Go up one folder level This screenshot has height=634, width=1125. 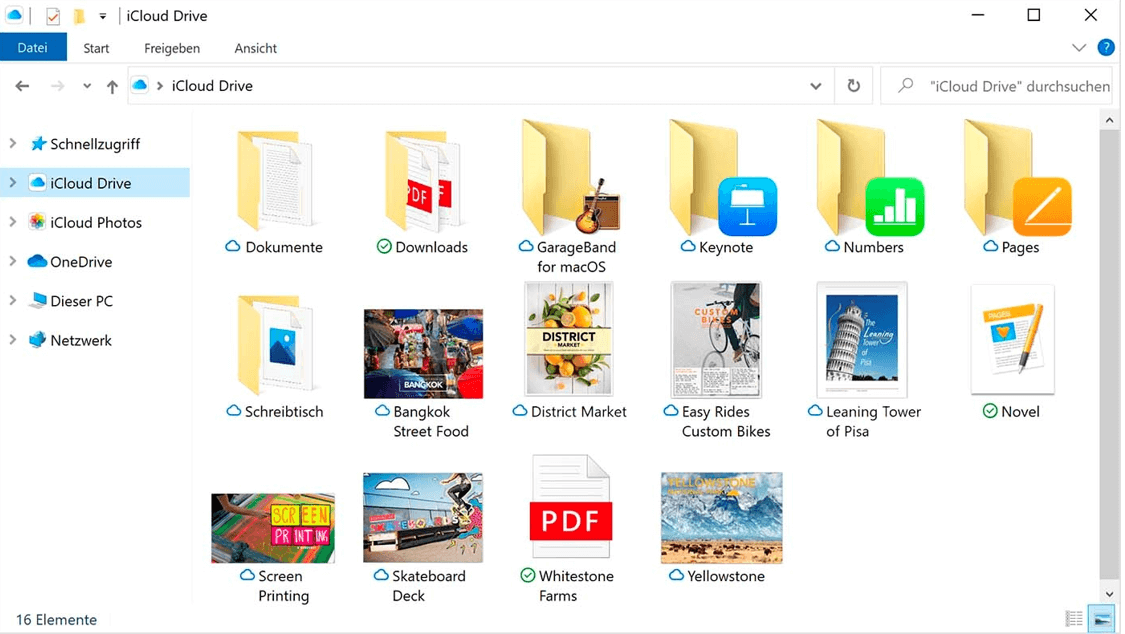tap(112, 87)
